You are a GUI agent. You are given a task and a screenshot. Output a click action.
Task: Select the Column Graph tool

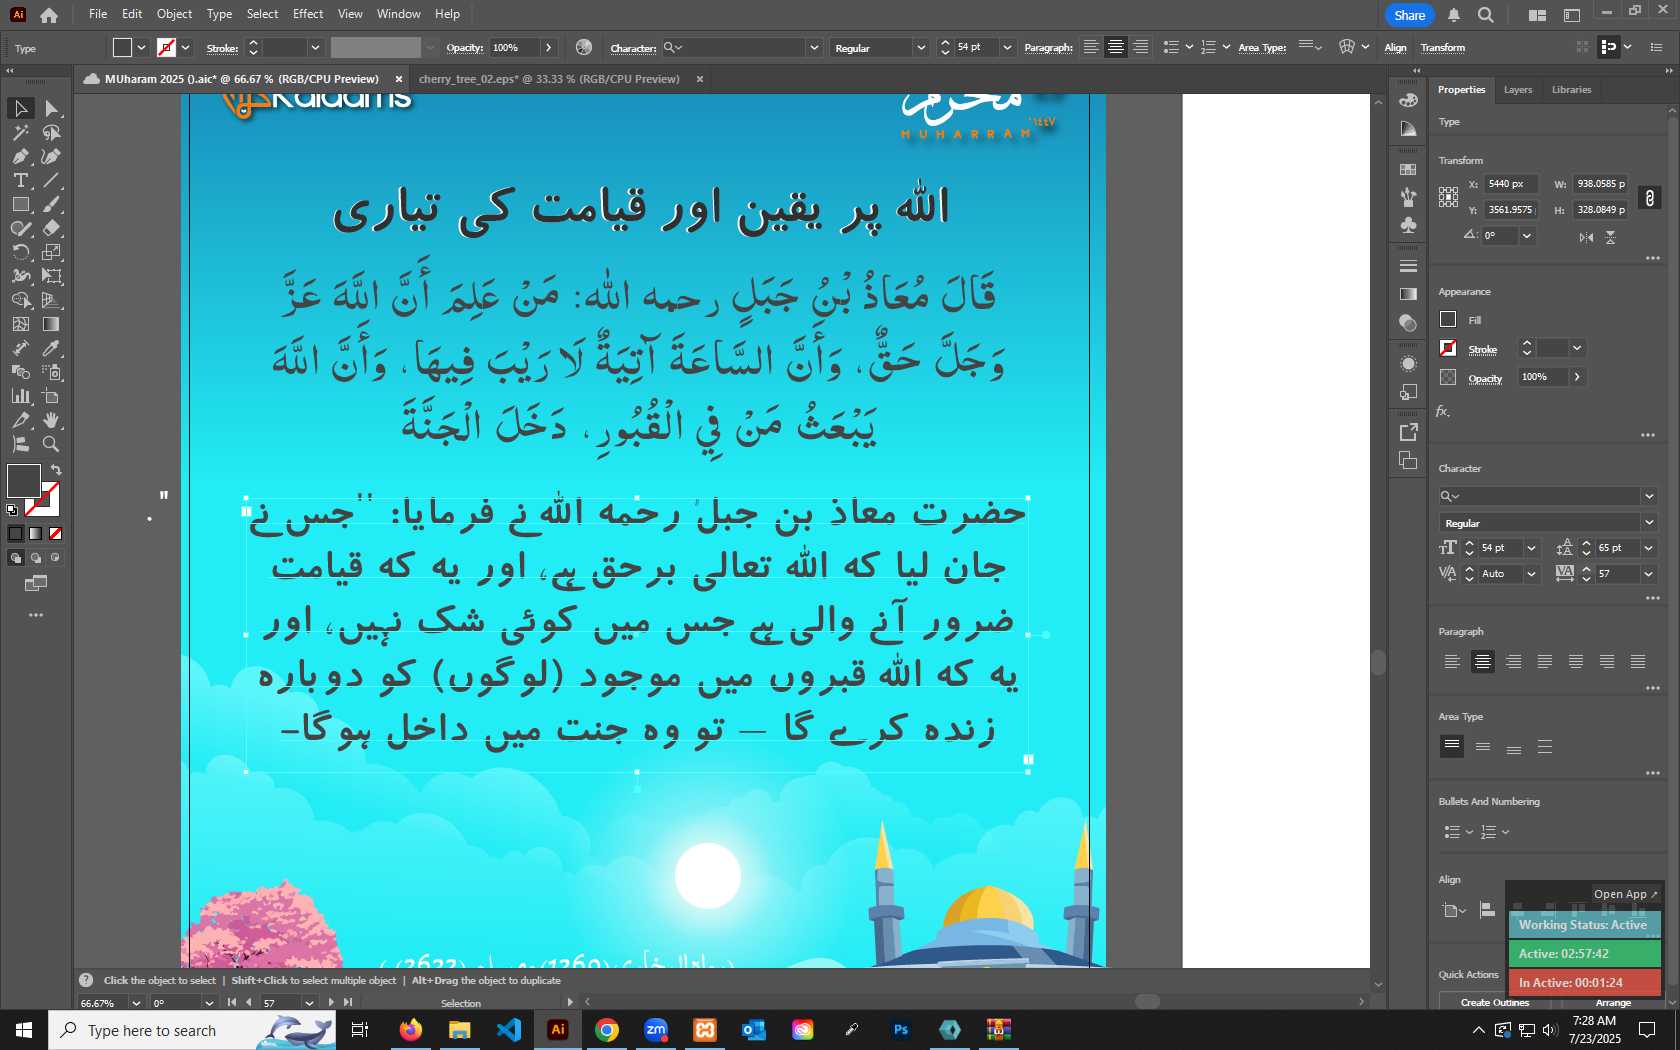point(20,396)
